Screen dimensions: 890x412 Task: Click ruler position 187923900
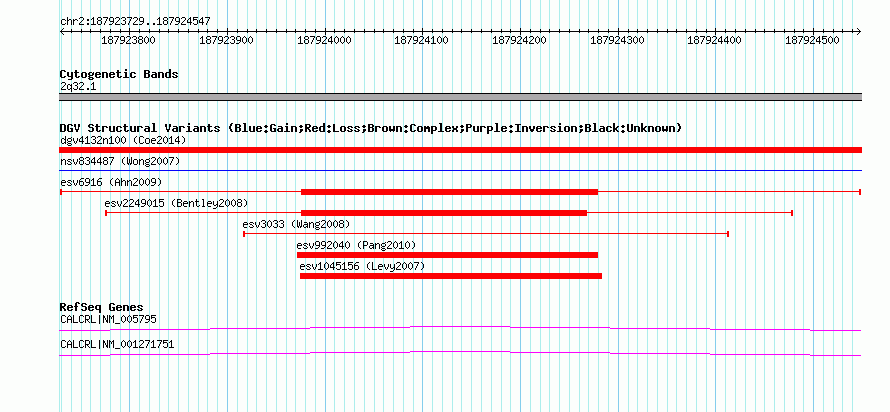click(x=226, y=40)
